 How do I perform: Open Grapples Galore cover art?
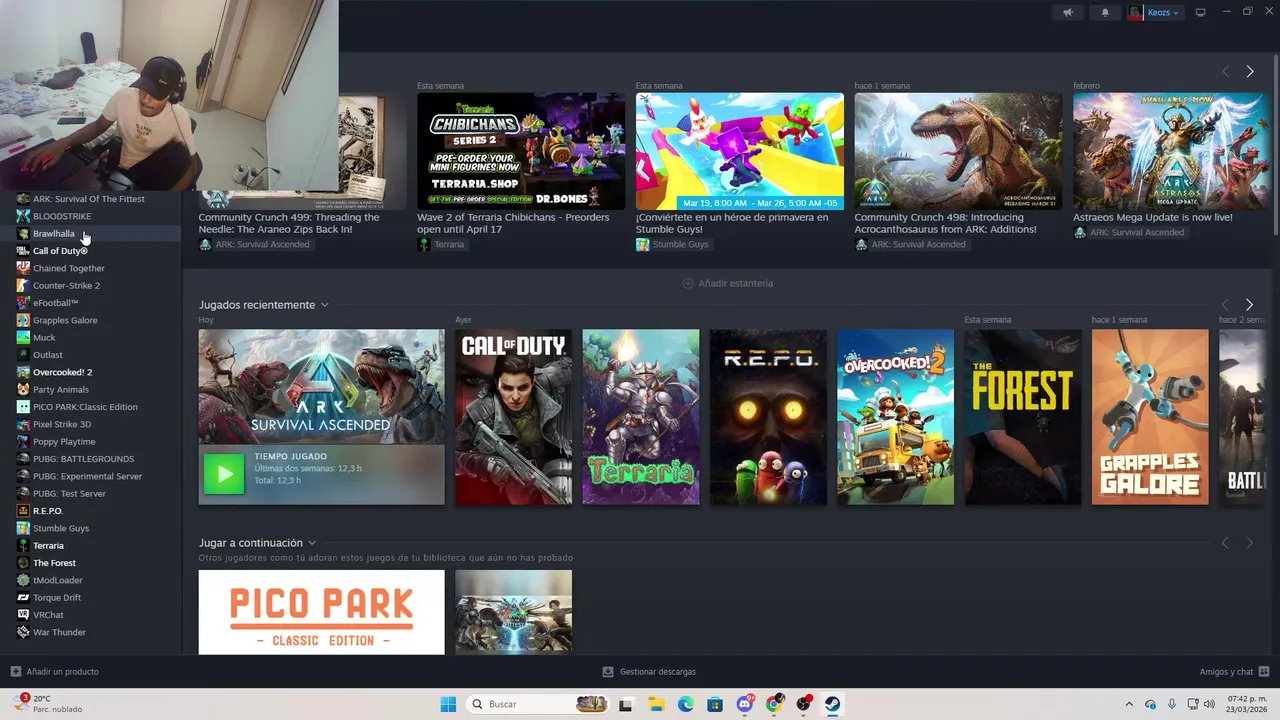(x=1150, y=417)
